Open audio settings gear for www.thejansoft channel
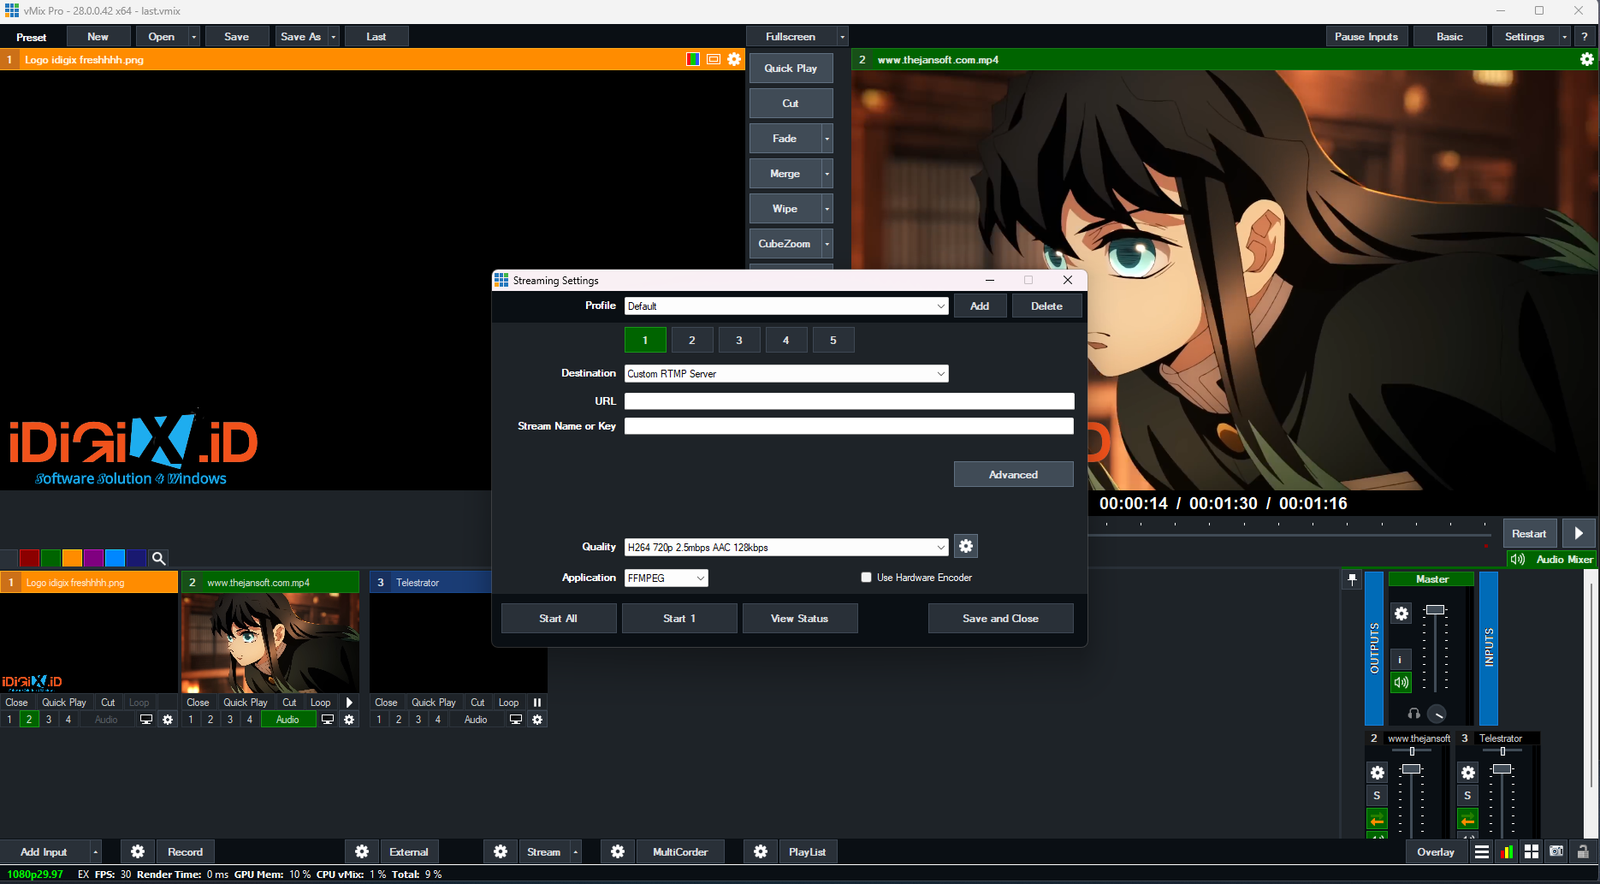The width and height of the screenshot is (1600, 884). [1377, 773]
